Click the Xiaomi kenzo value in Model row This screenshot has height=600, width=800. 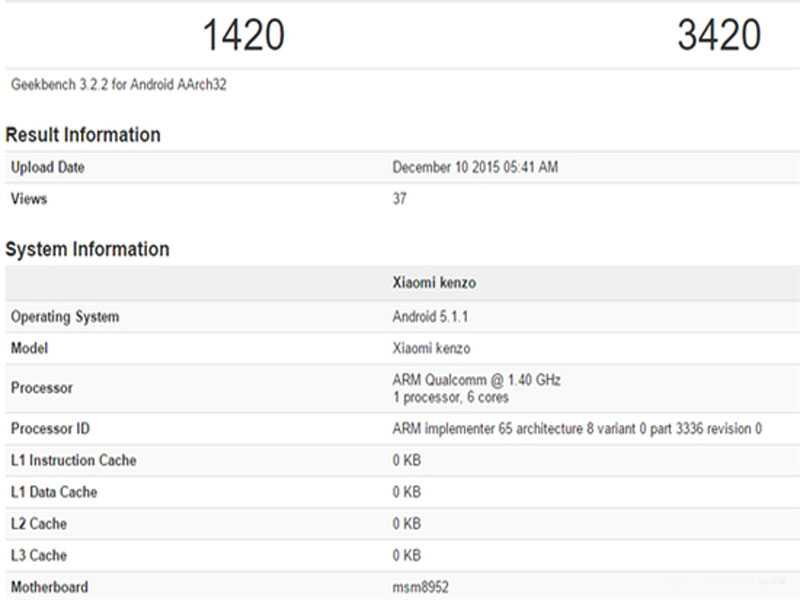431,348
